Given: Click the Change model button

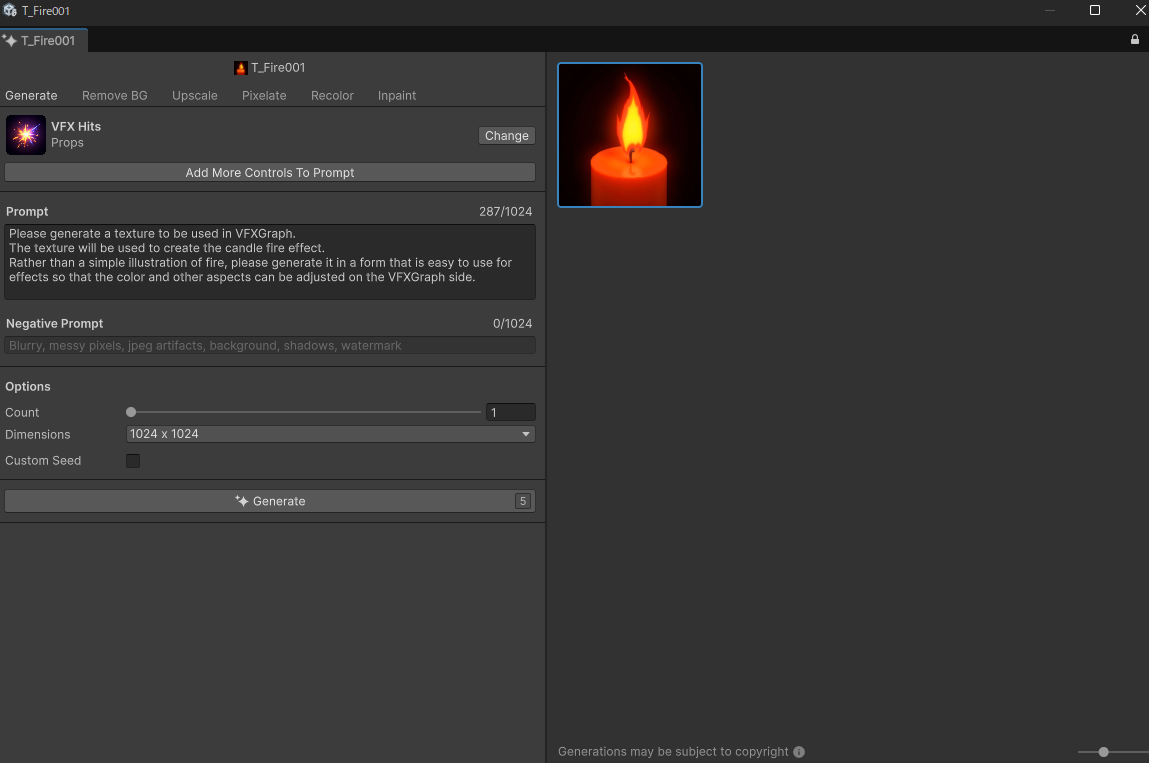Looking at the screenshot, I should click(507, 136).
